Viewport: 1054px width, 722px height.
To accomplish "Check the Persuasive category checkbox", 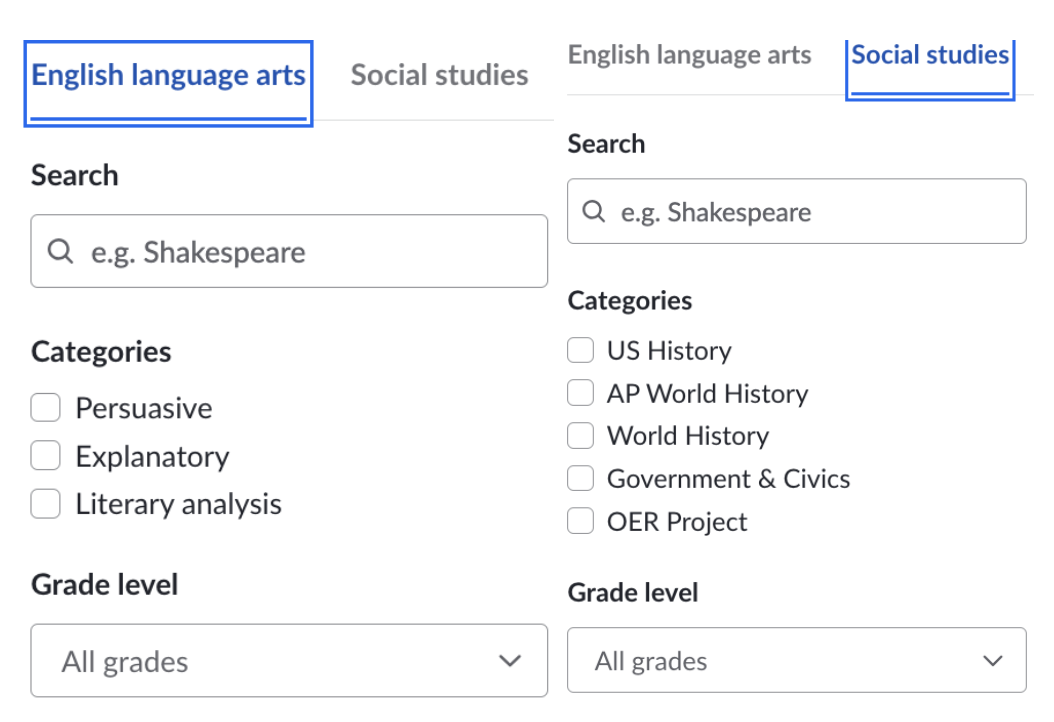I will (45, 407).
